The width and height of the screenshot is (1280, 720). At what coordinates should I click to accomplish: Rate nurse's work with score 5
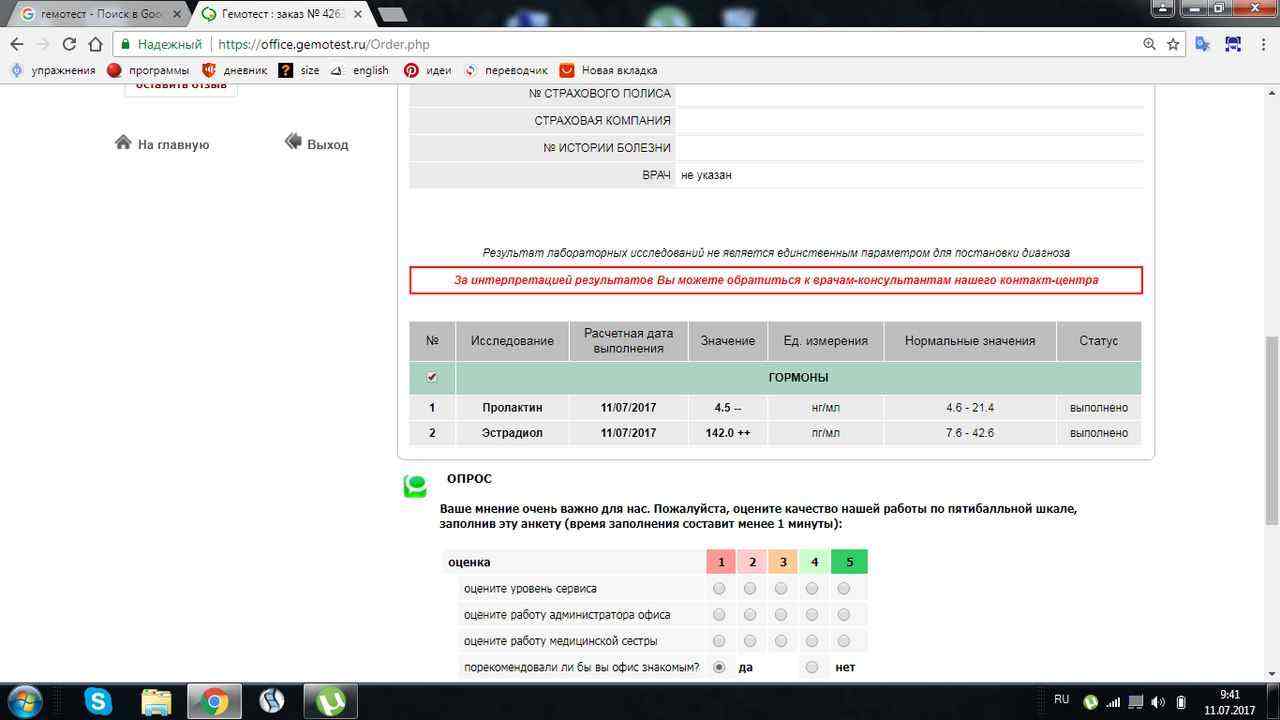tap(844, 641)
